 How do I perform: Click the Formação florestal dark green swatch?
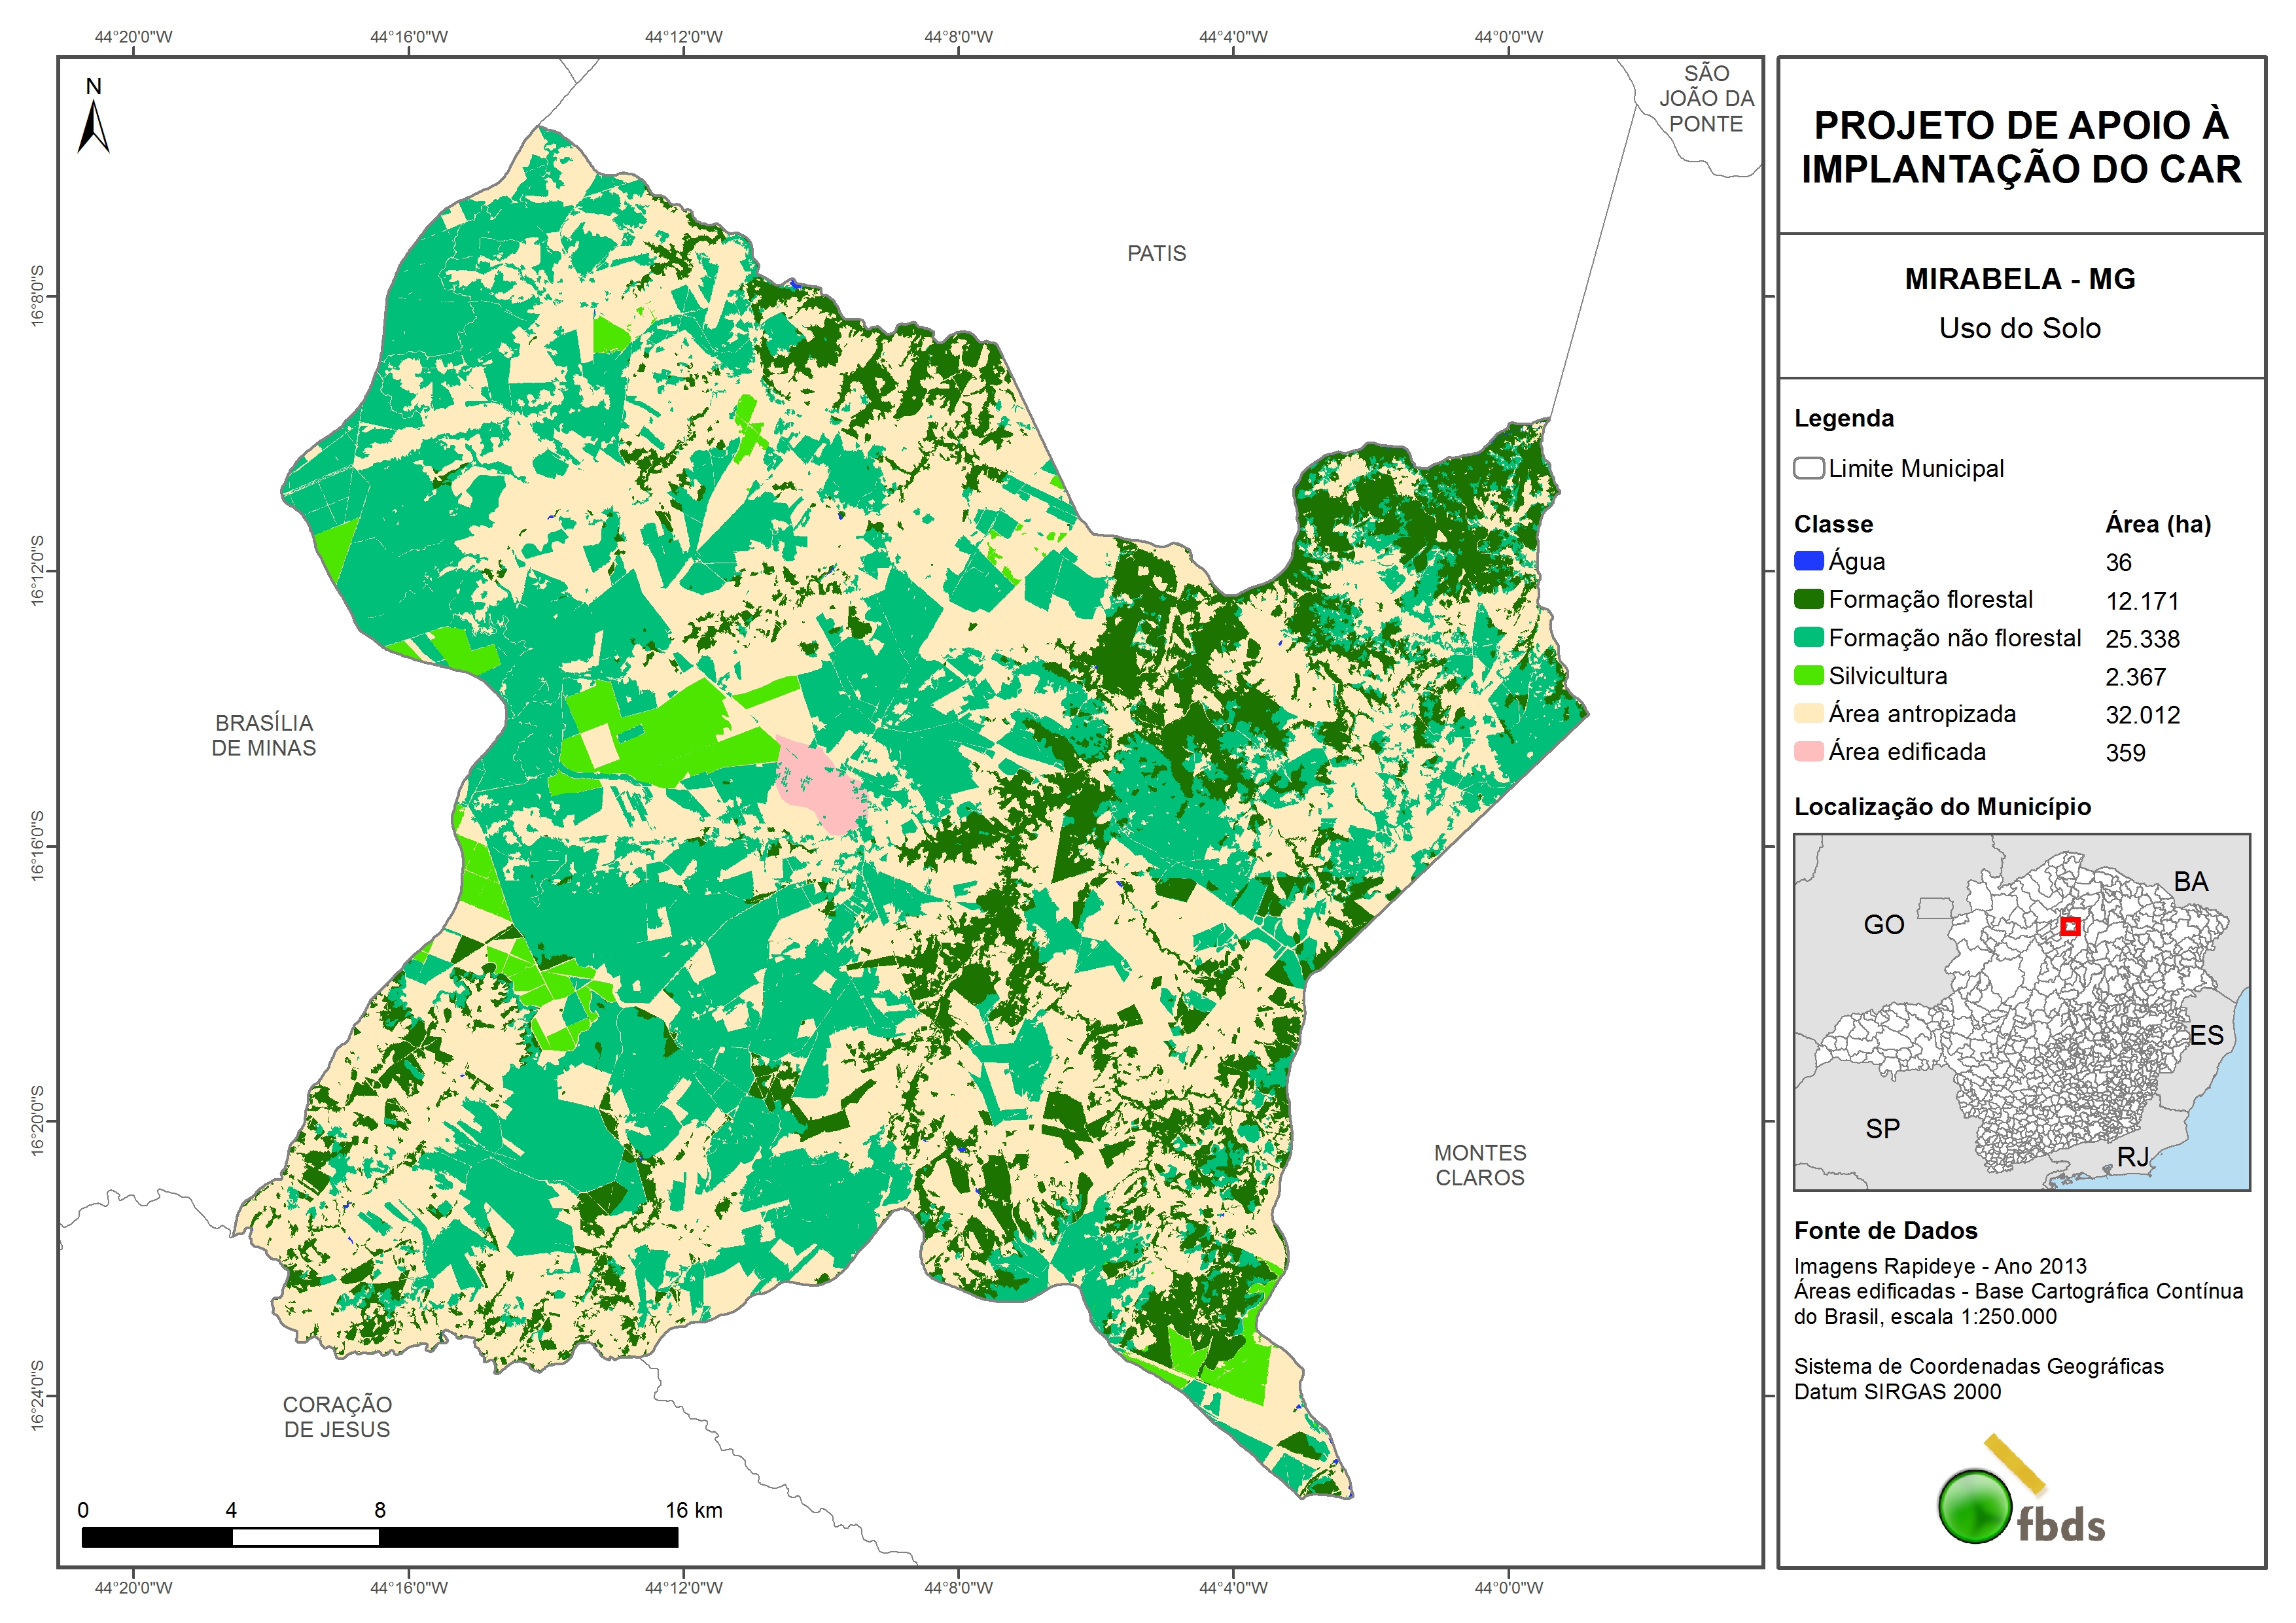[x=1808, y=599]
